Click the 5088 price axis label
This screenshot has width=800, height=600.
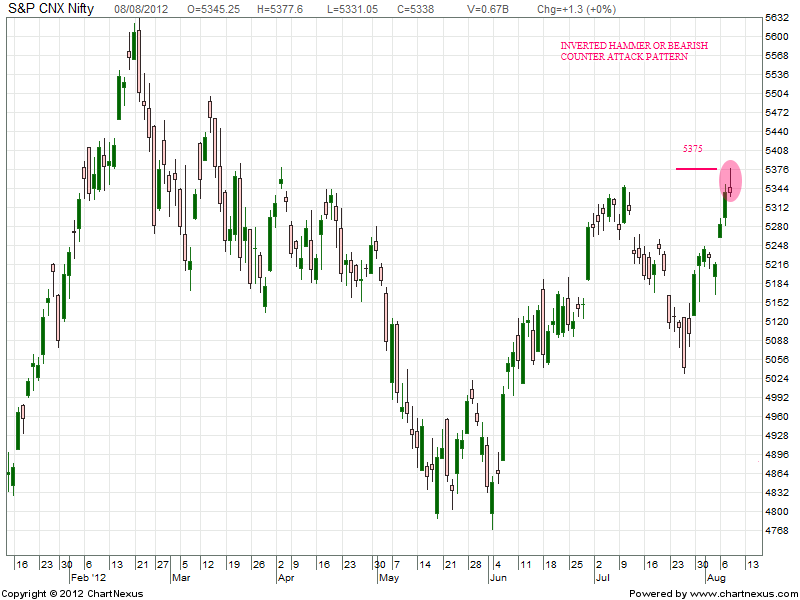pos(777,340)
